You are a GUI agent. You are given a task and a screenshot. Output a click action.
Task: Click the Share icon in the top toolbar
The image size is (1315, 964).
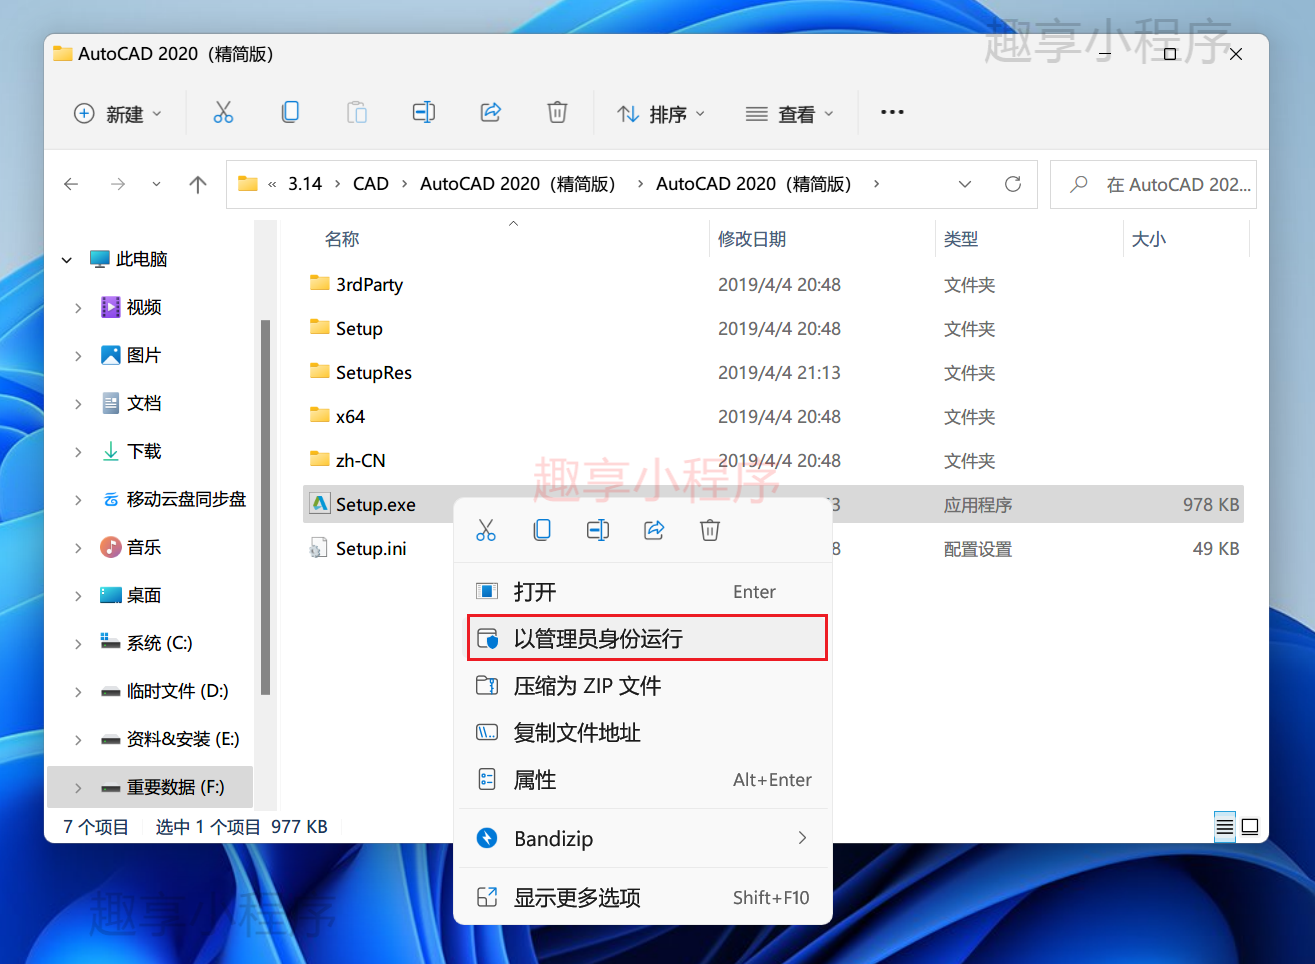pyautogui.click(x=491, y=113)
